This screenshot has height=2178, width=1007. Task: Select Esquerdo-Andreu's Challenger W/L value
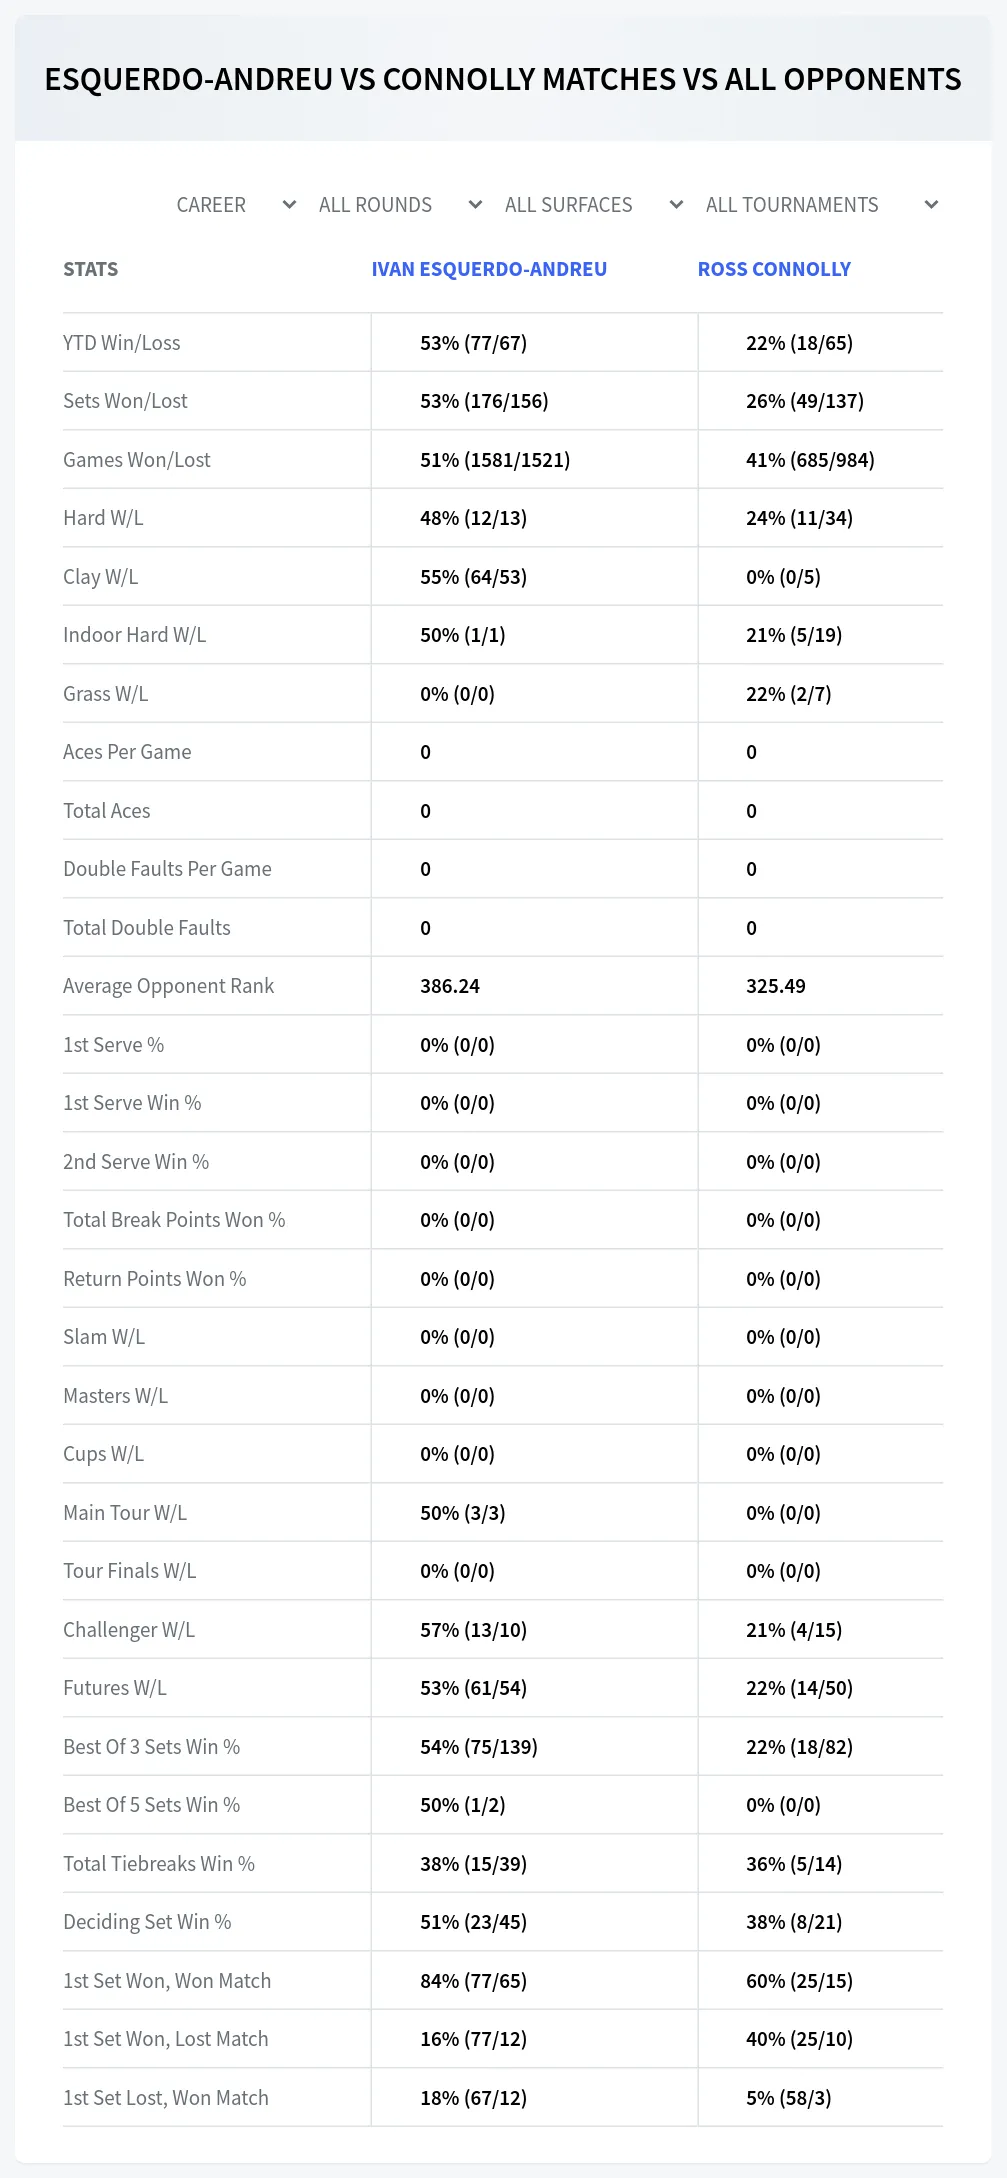point(473,1630)
